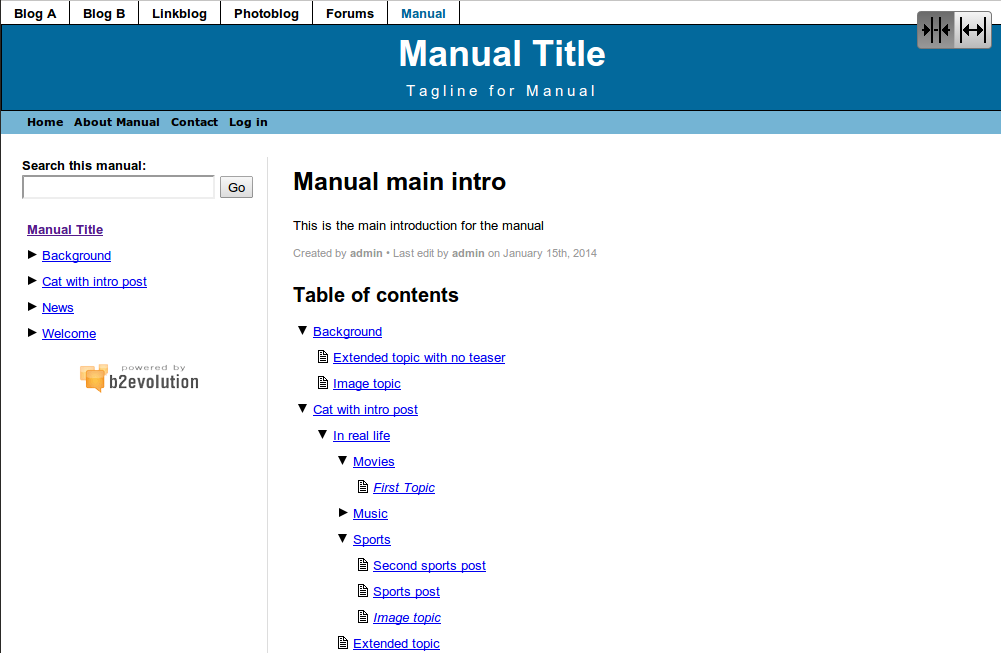Click page icon beside Image topic under Background
The image size is (1001, 653).
323,383
